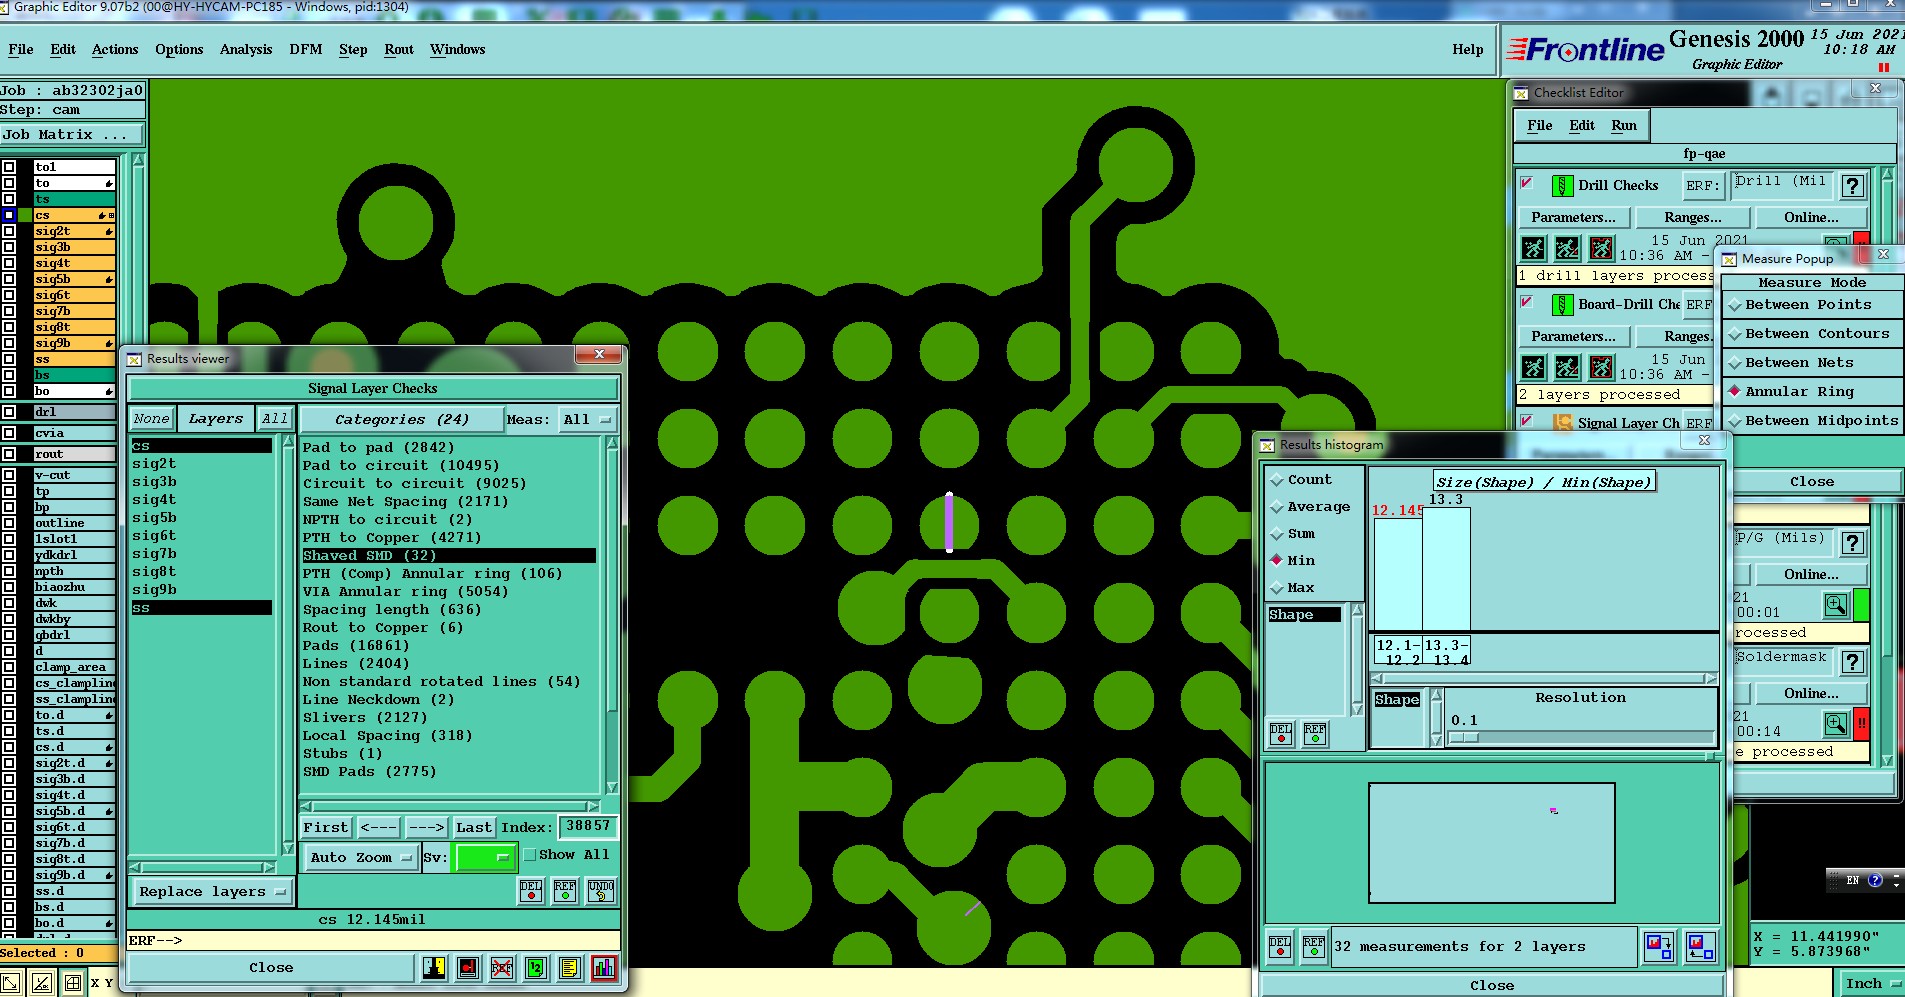Click Index field showing 38857
Screen dimensions: 1905x997
(588, 826)
